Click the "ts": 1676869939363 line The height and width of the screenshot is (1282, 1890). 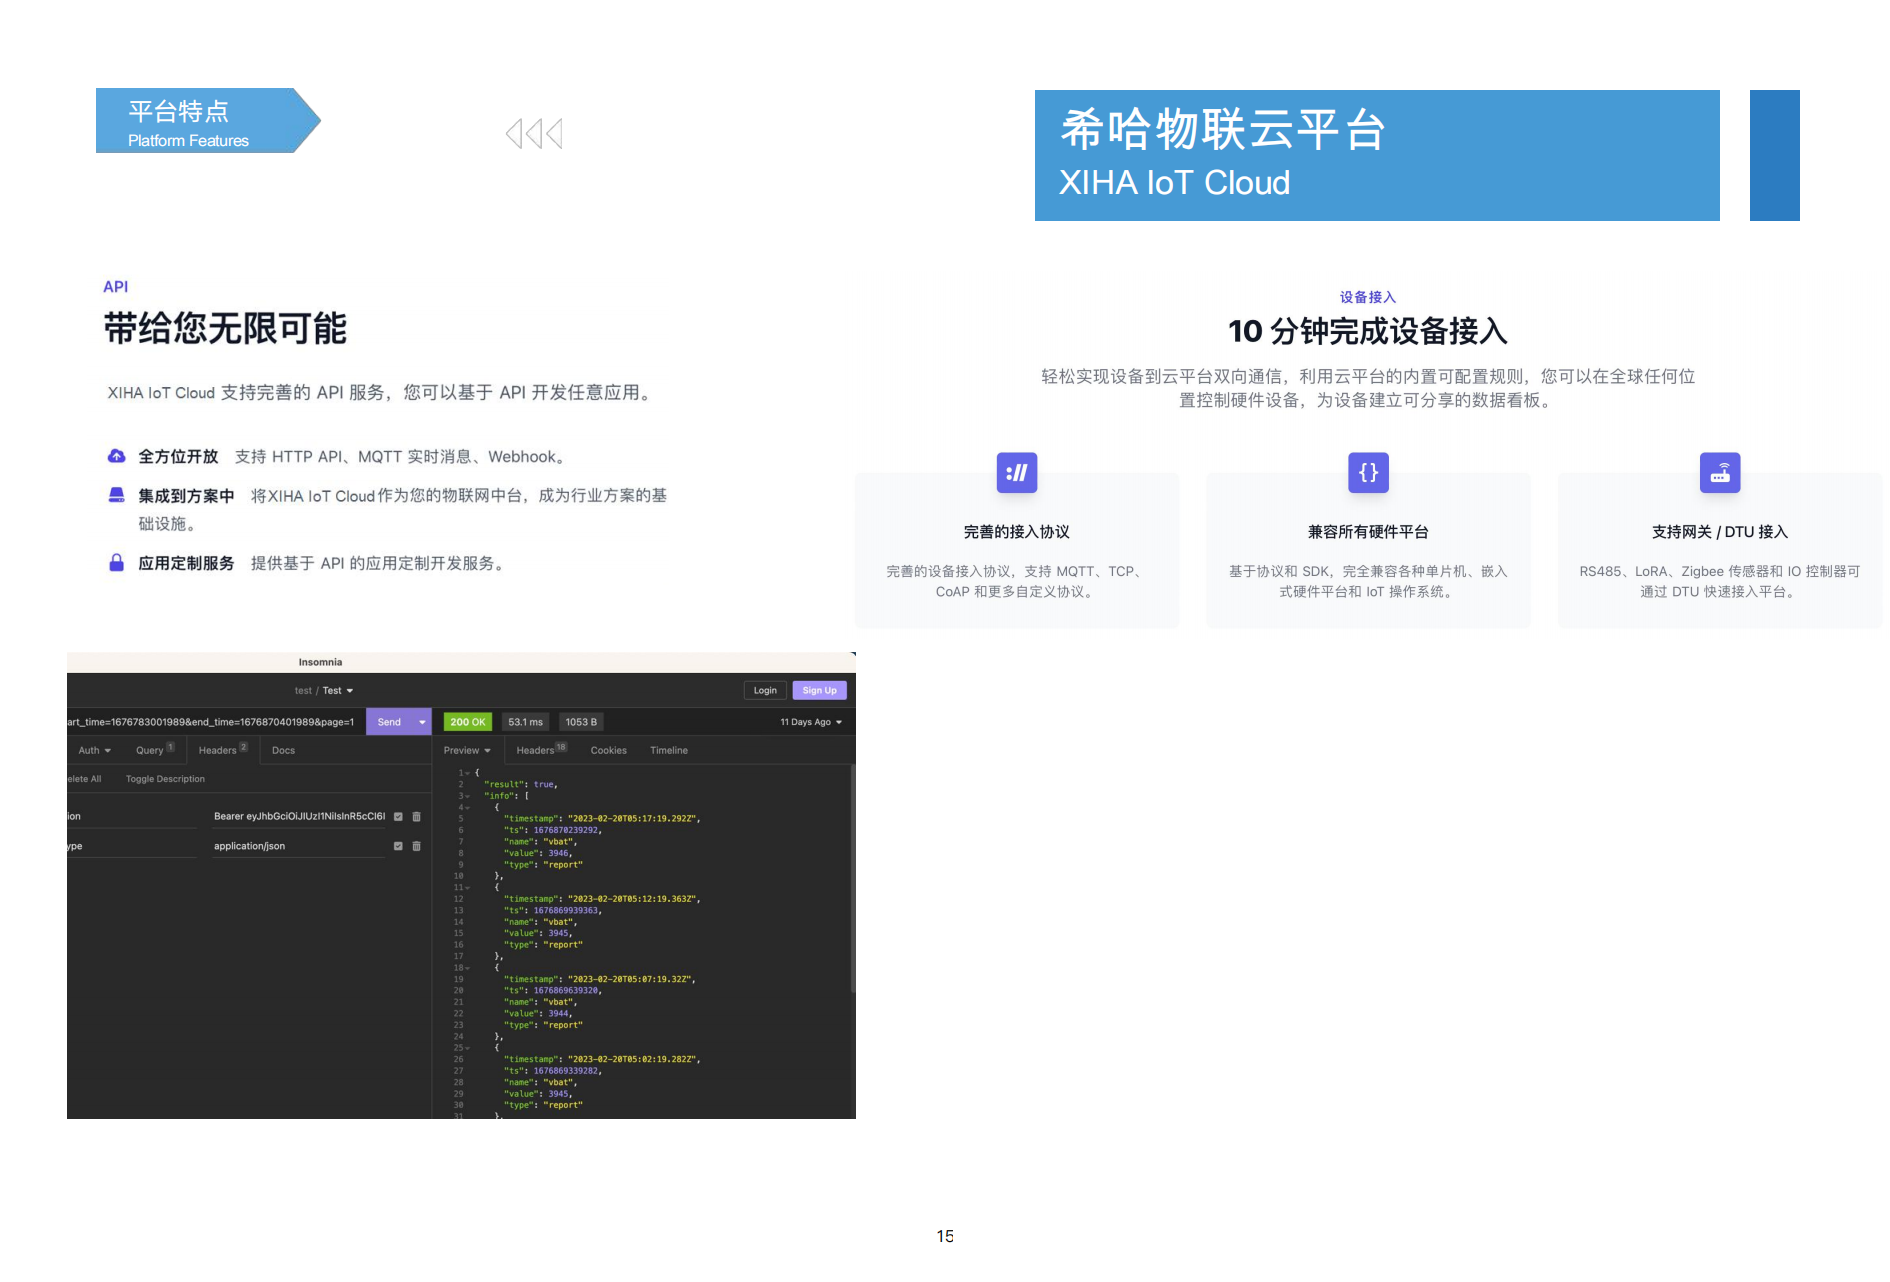(552, 911)
